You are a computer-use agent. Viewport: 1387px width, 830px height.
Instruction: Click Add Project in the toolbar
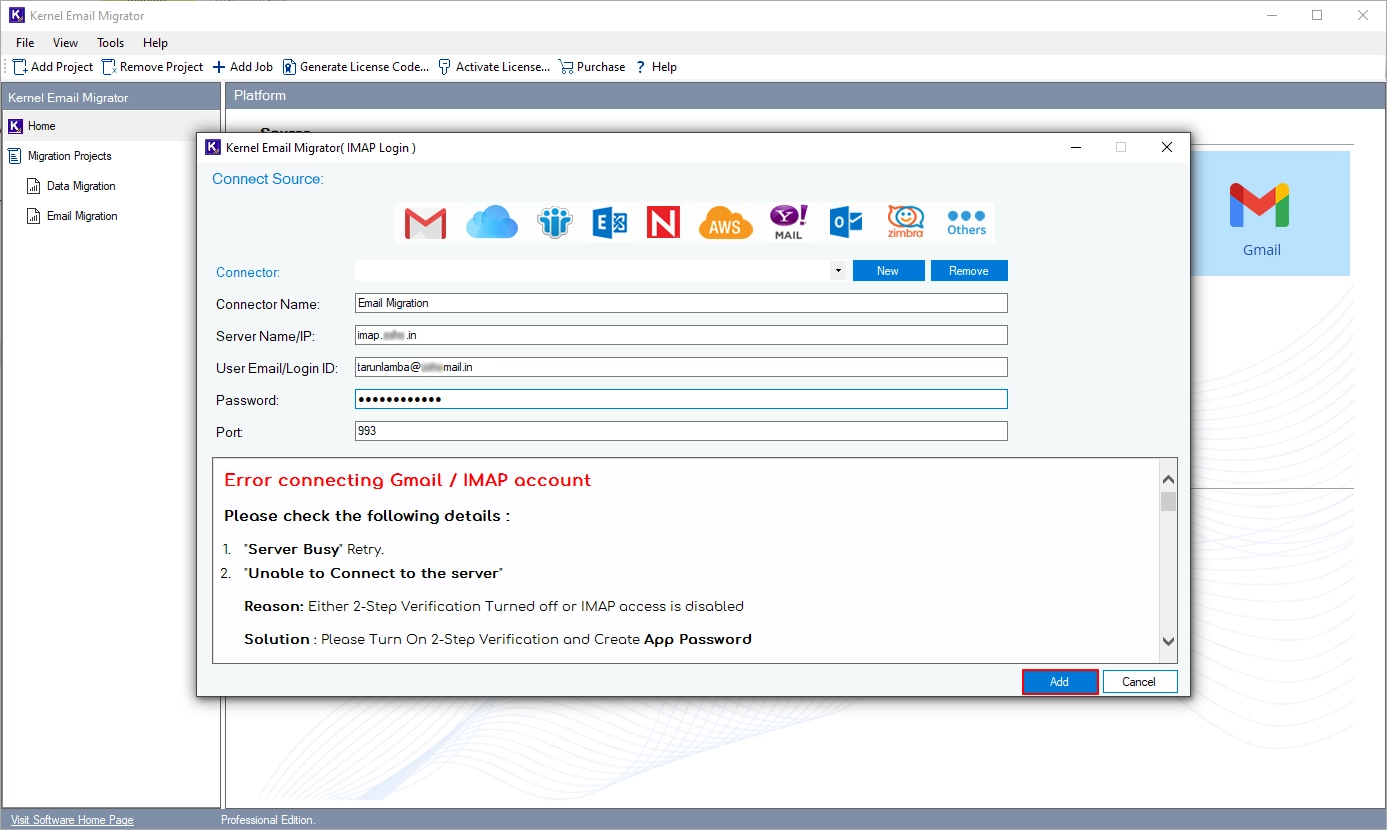pos(53,67)
